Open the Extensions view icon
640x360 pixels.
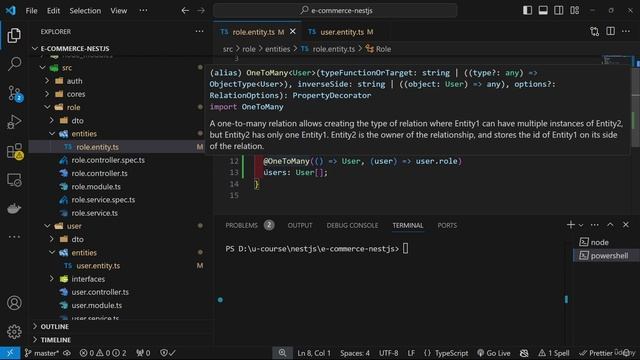pos(14,151)
